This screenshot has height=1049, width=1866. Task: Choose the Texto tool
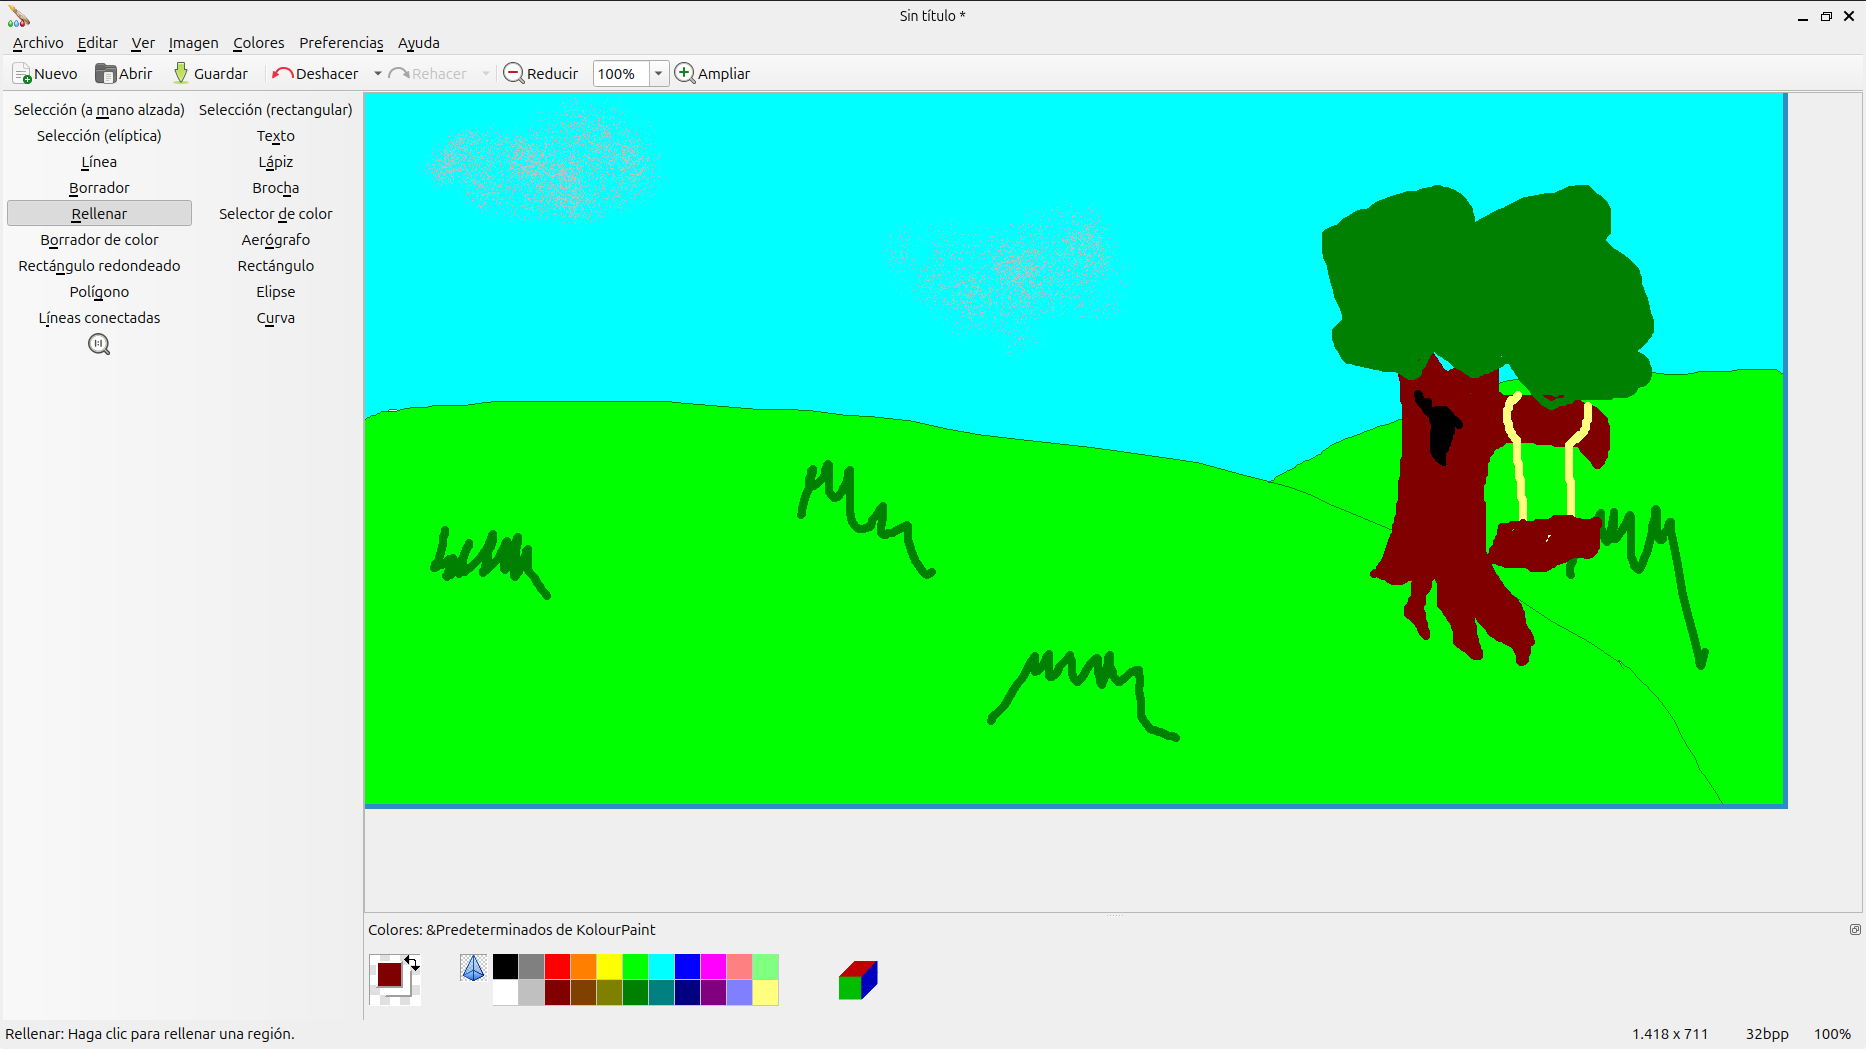tap(275, 136)
